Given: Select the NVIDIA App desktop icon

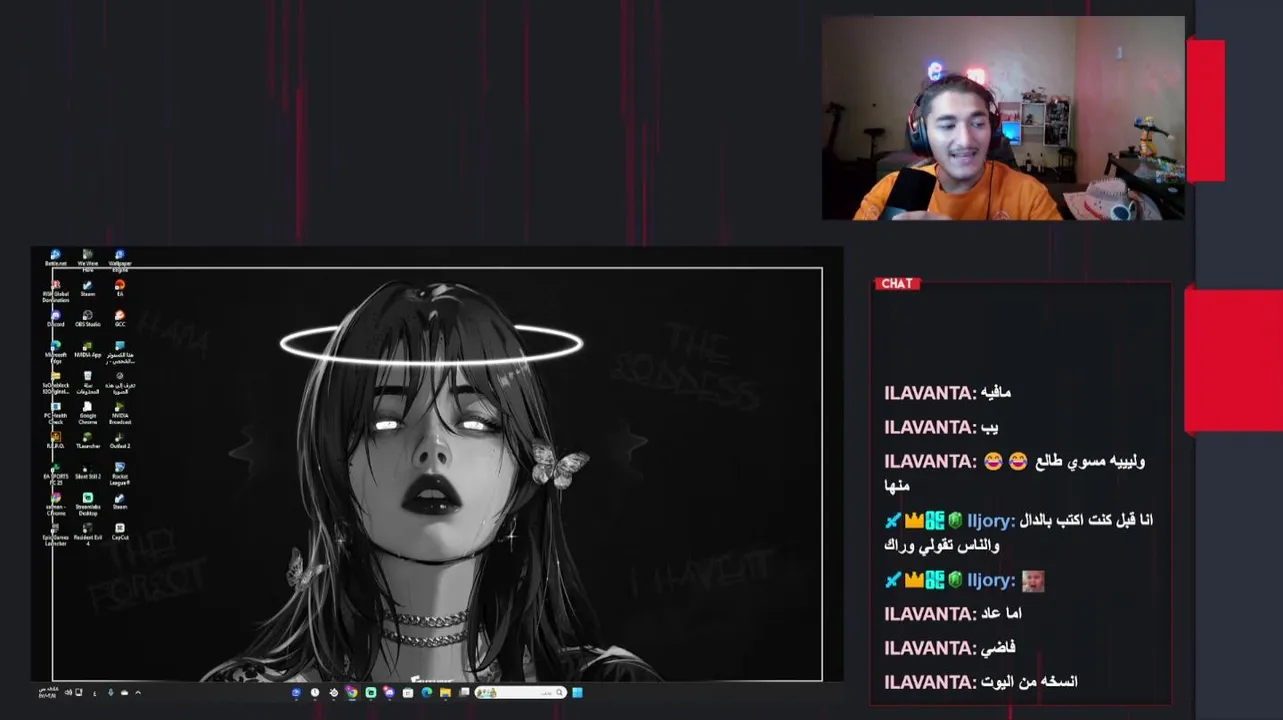Looking at the screenshot, I should [x=88, y=349].
